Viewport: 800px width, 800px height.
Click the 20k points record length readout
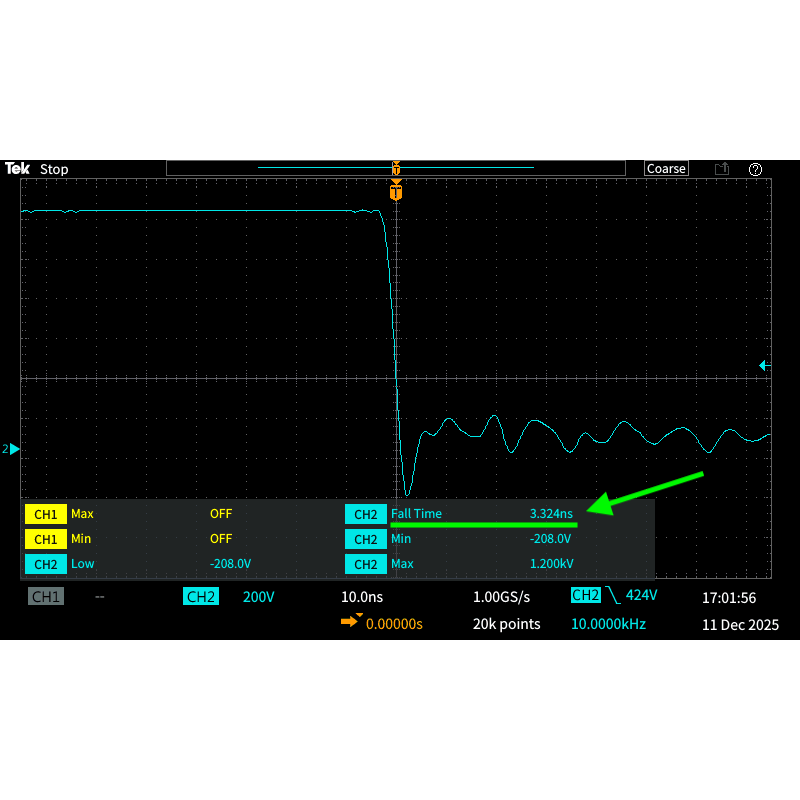pos(506,624)
